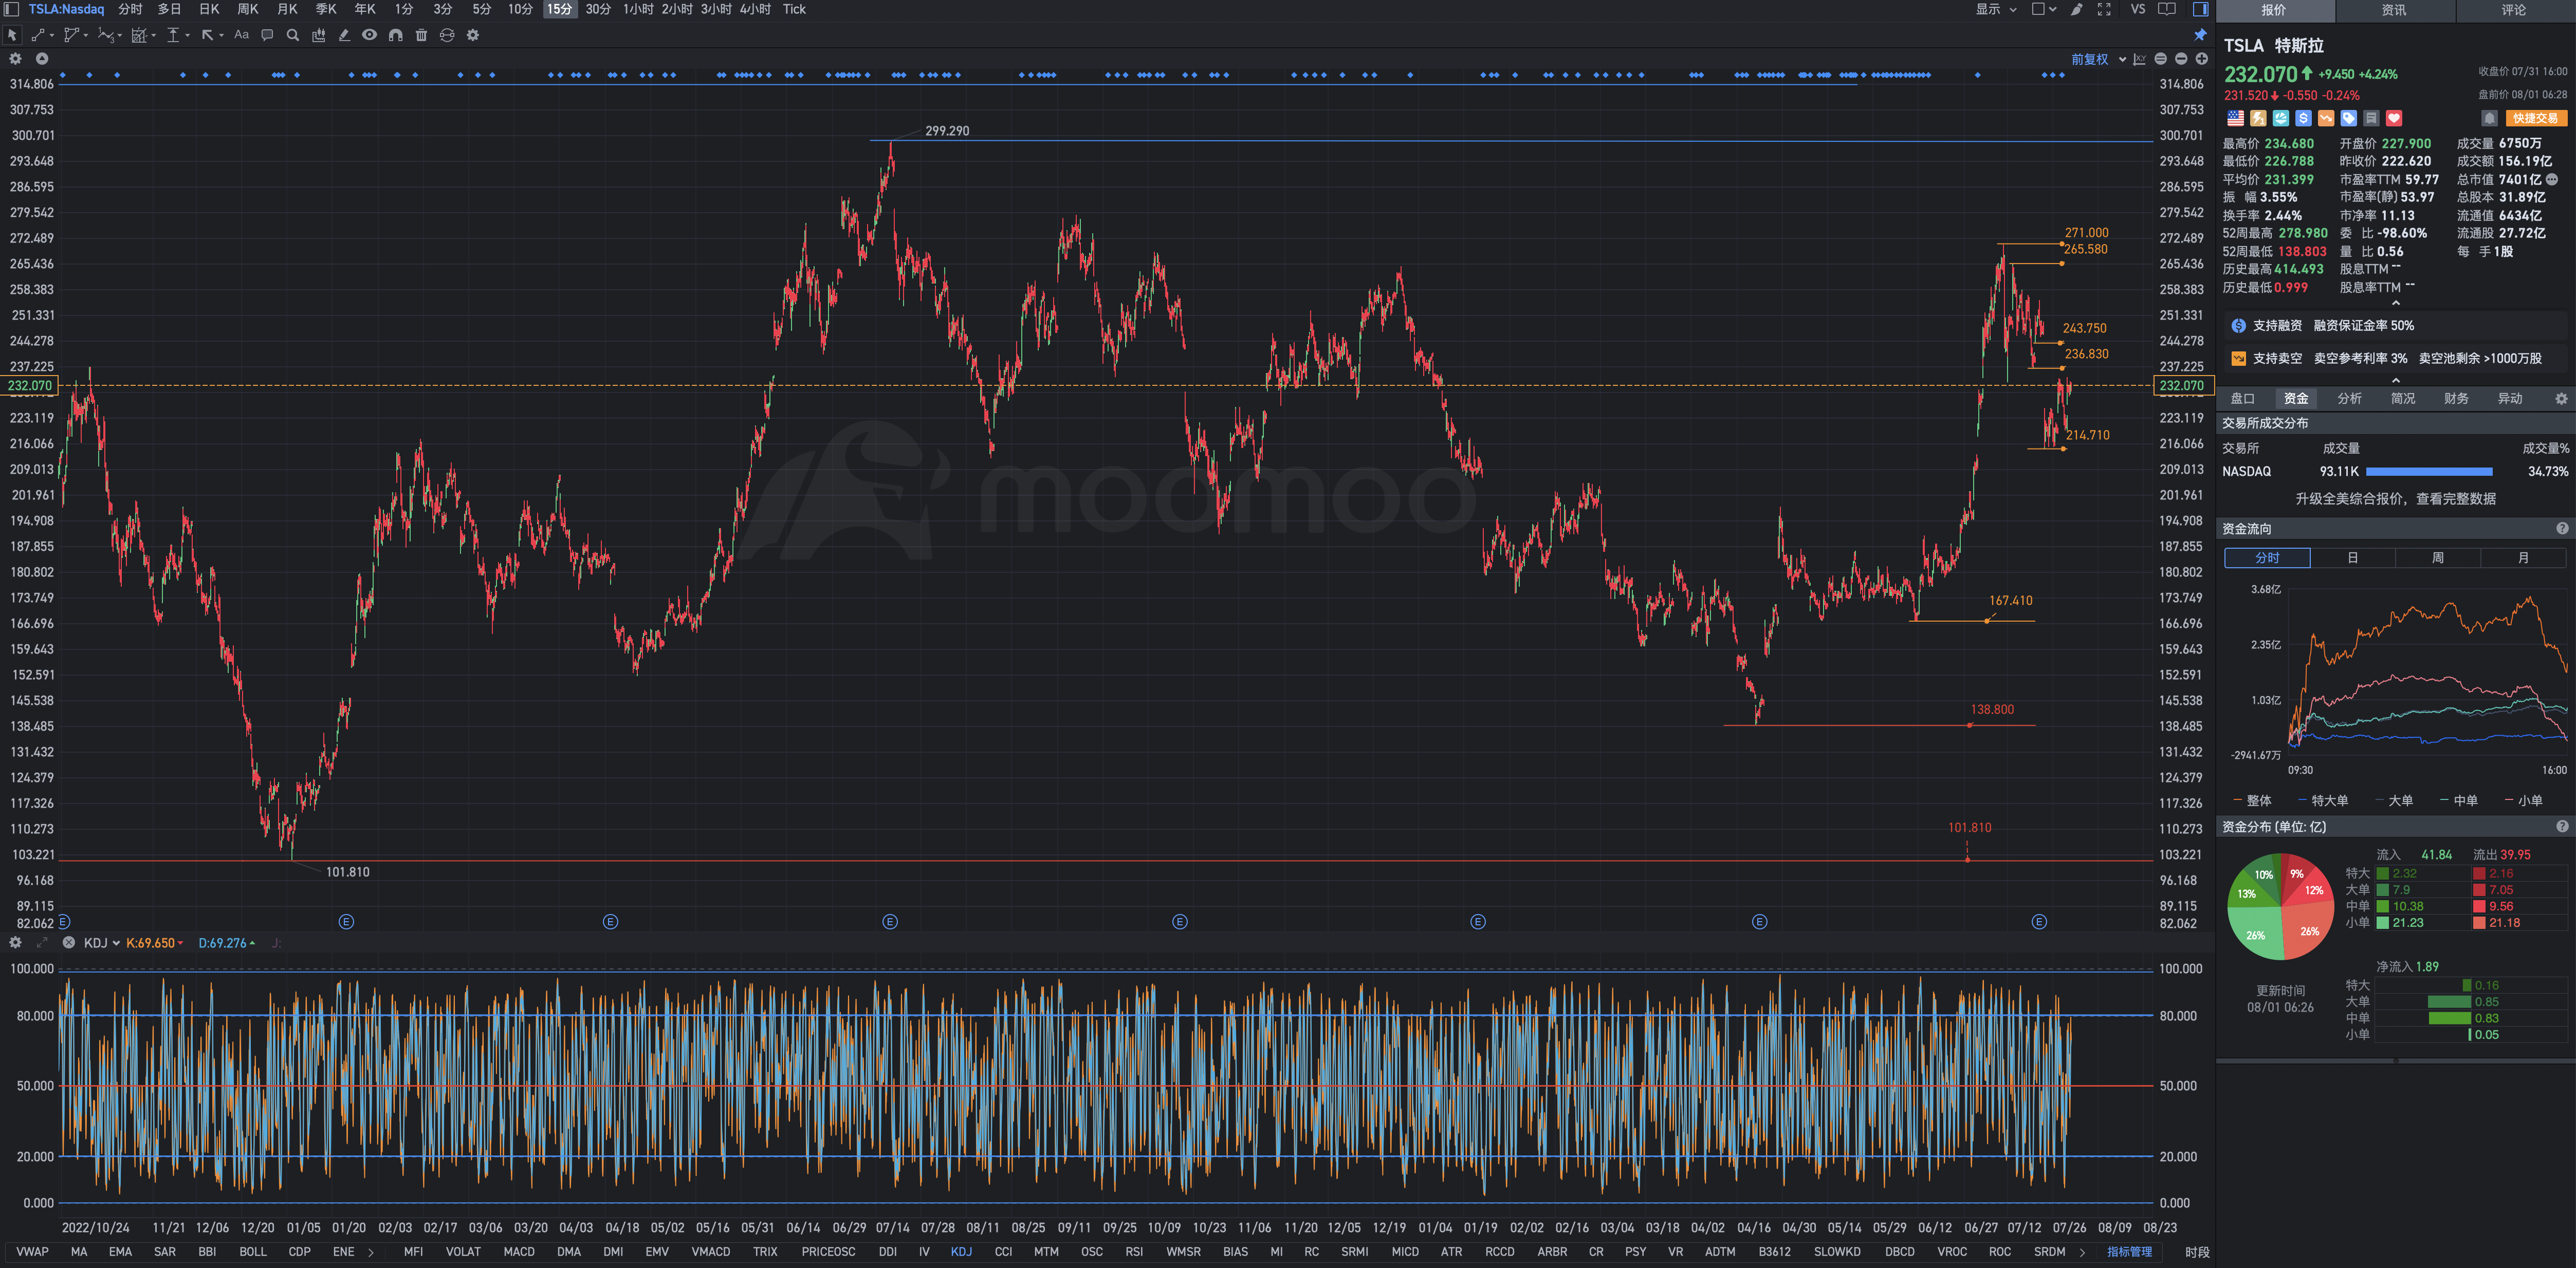Click the 232.070 current price axis label
The height and width of the screenshot is (1268, 2576).
[2182, 386]
